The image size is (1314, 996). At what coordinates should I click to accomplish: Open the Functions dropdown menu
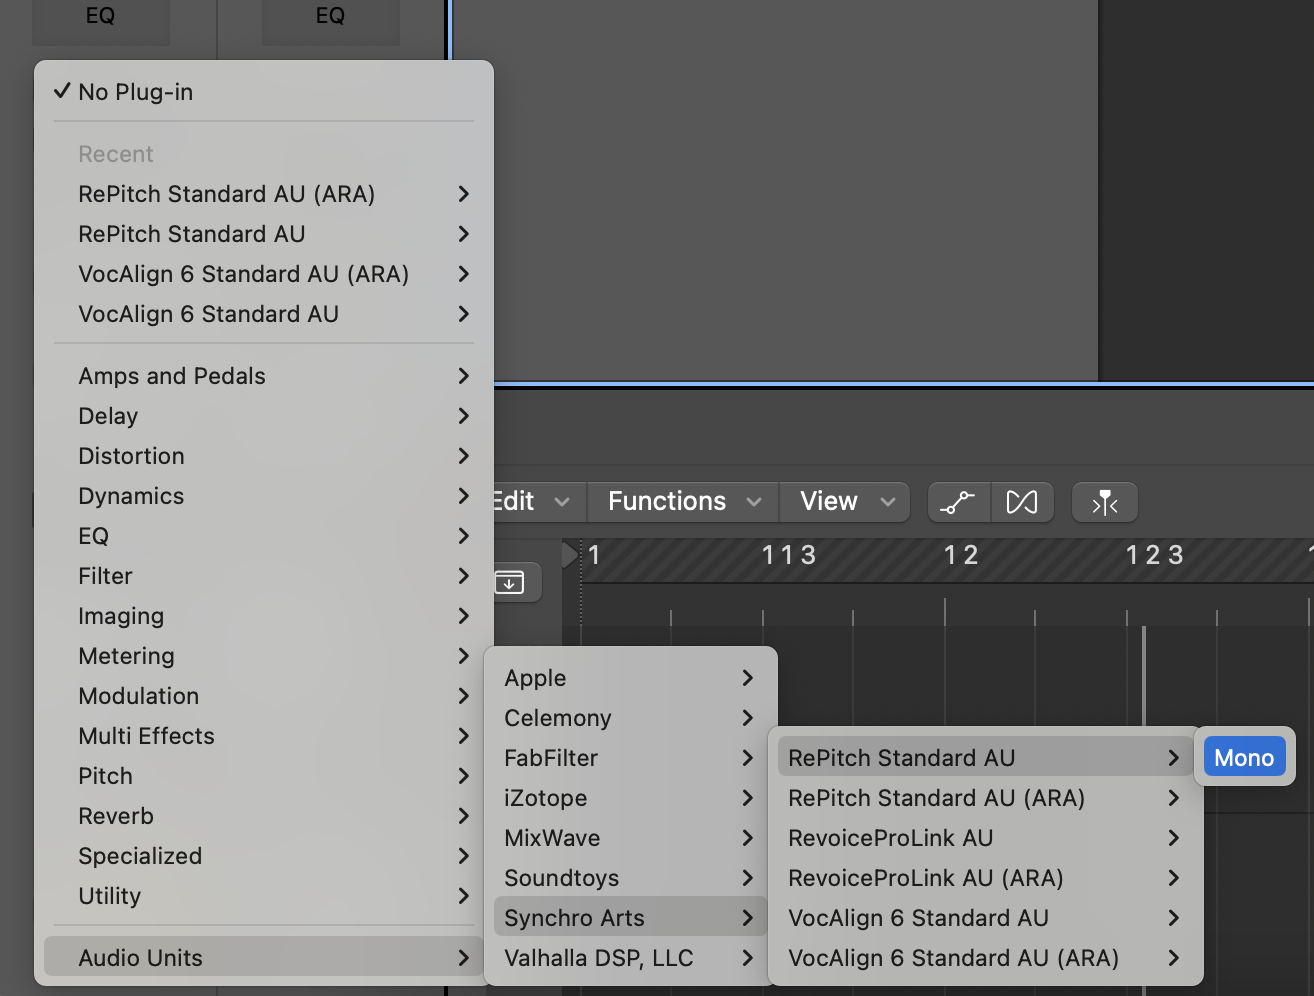coord(683,502)
